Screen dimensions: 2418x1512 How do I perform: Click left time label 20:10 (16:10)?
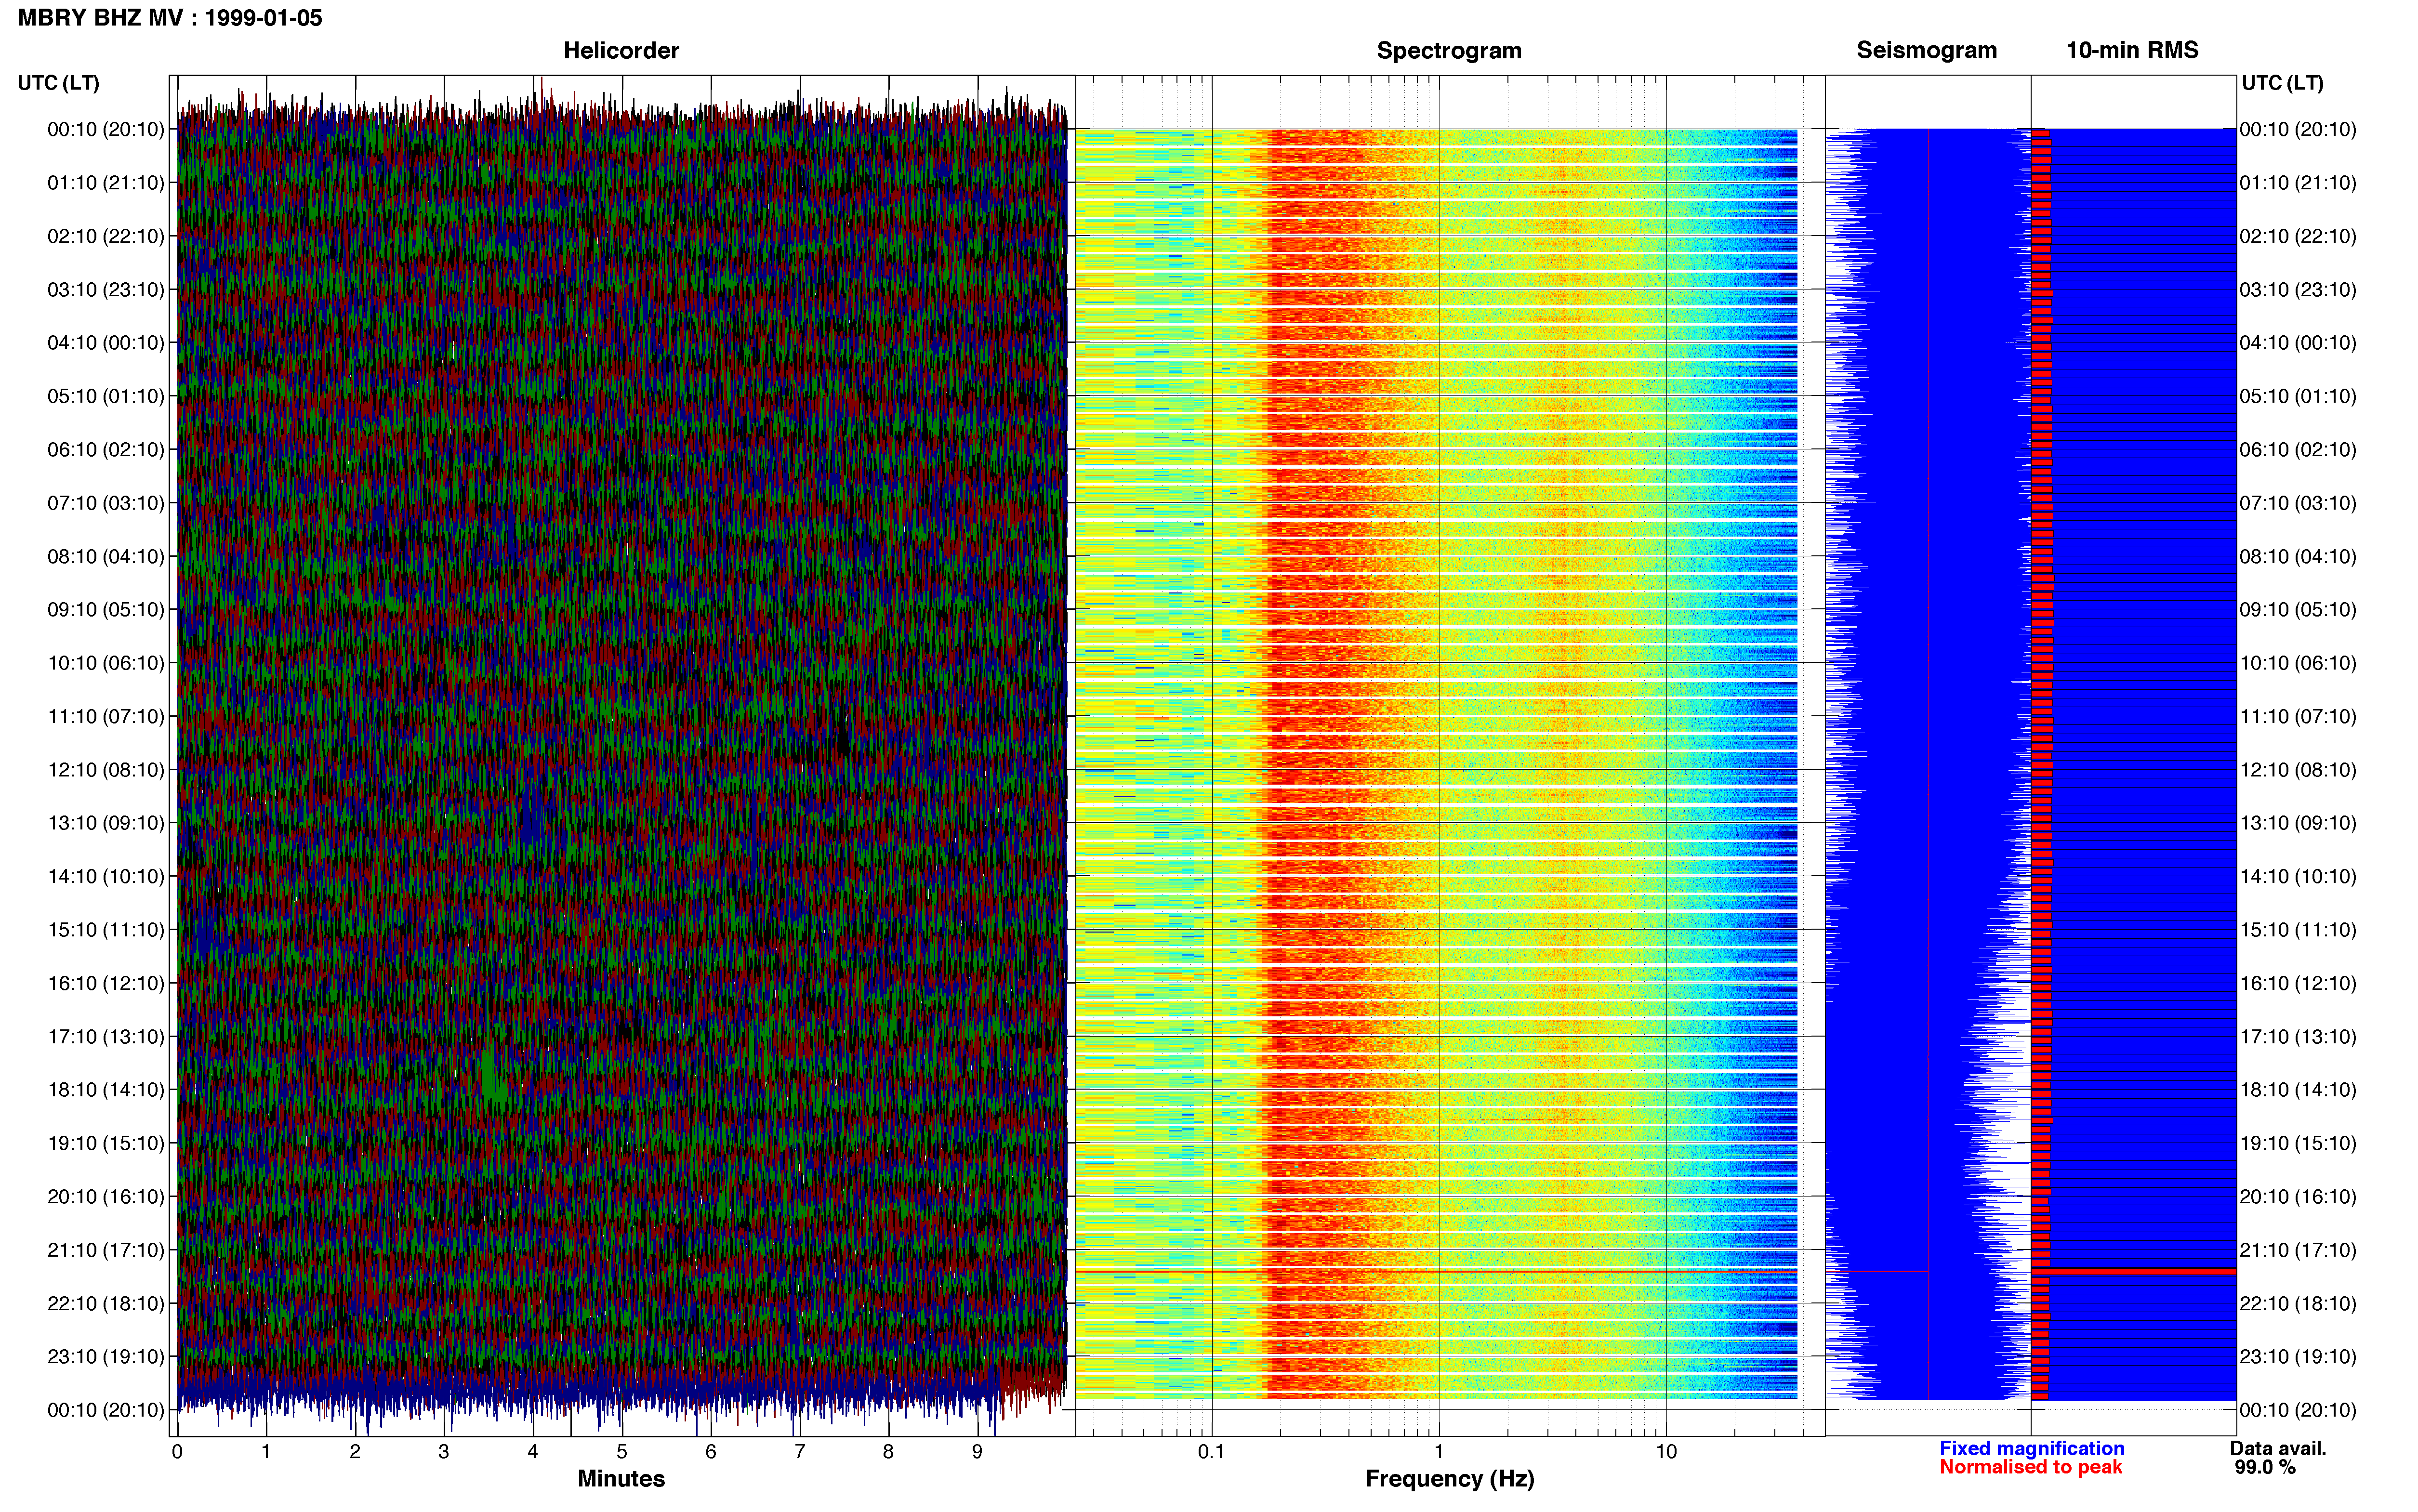[x=106, y=1197]
